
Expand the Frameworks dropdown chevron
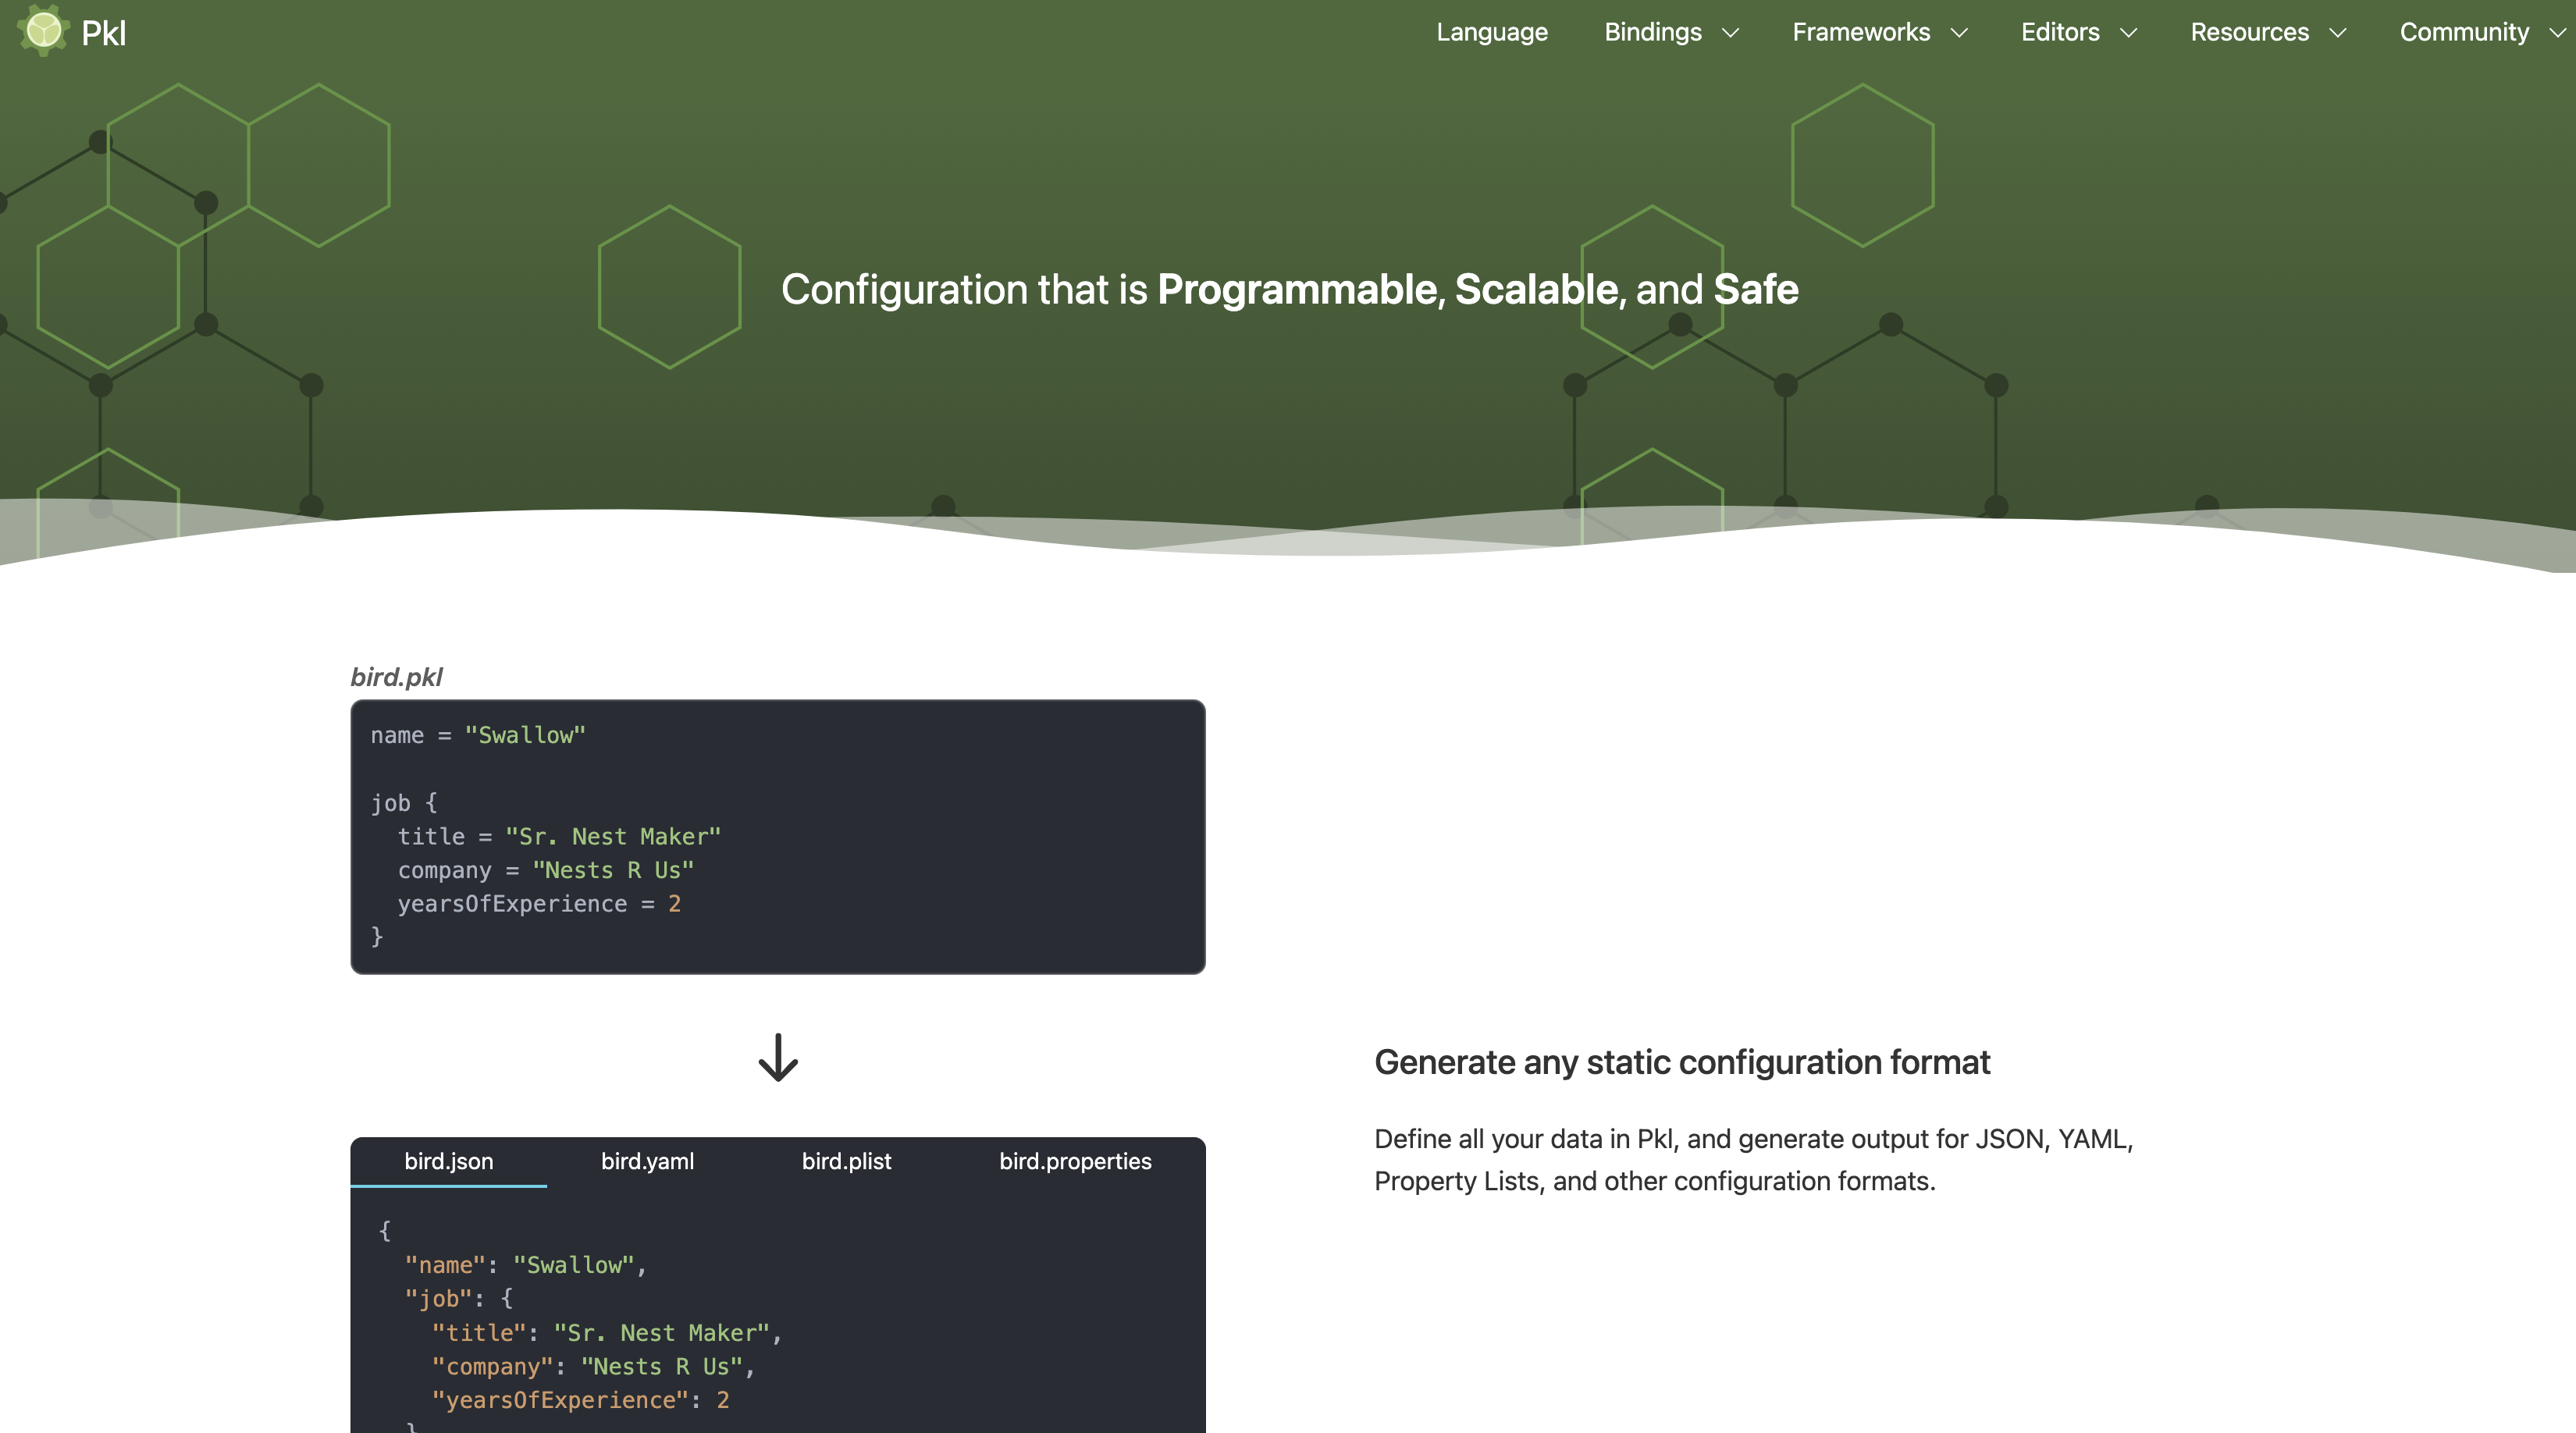[1959, 33]
